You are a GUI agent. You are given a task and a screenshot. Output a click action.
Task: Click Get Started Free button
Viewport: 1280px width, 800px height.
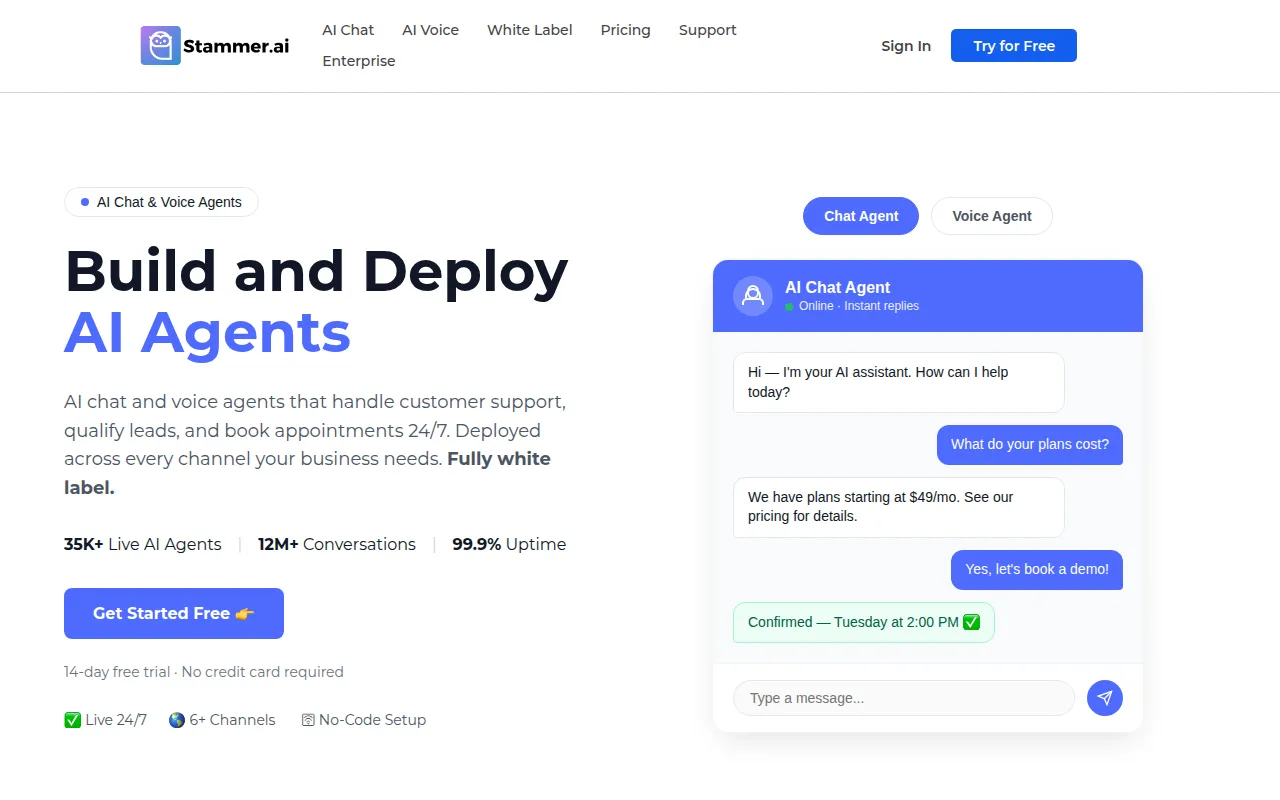(x=174, y=613)
